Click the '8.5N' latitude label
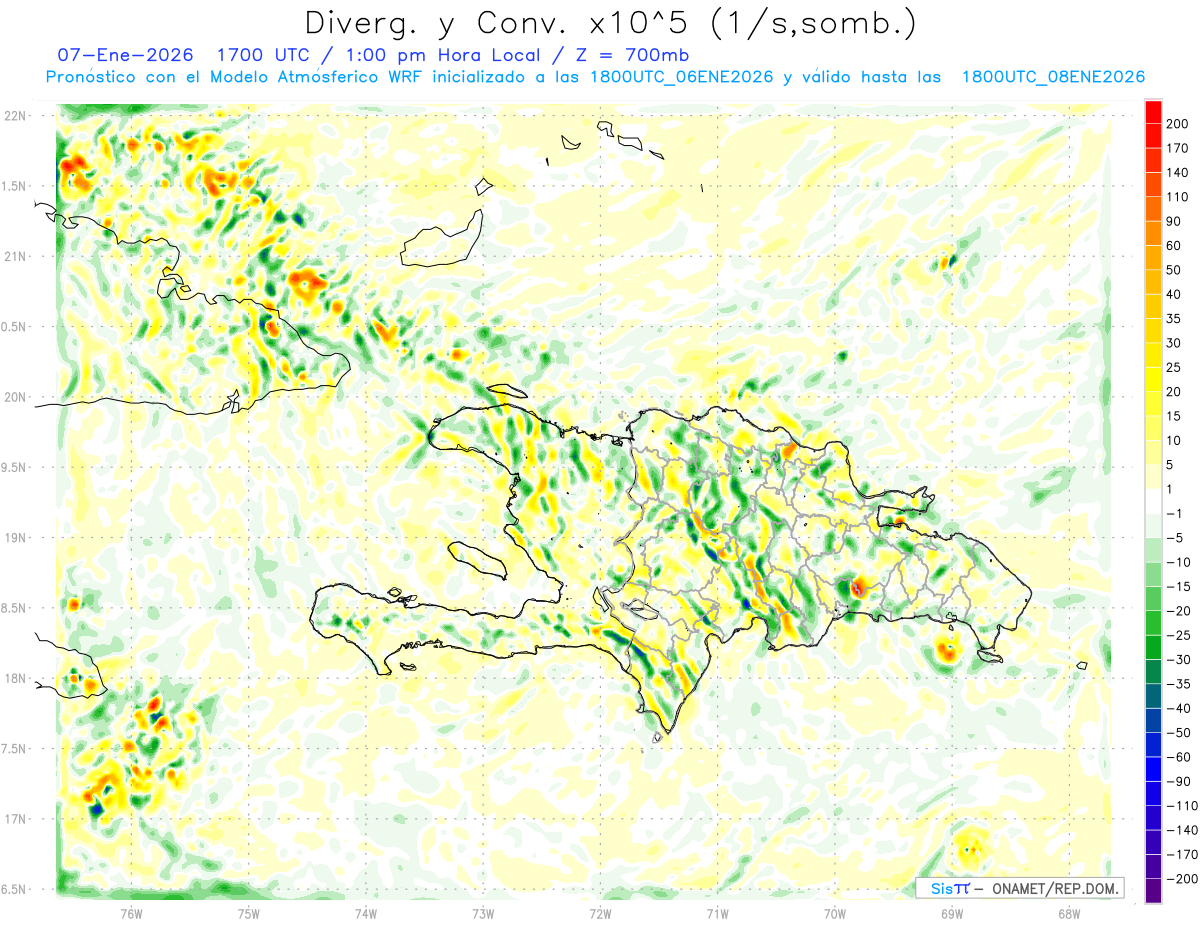The width and height of the screenshot is (1200, 927). (14, 608)
